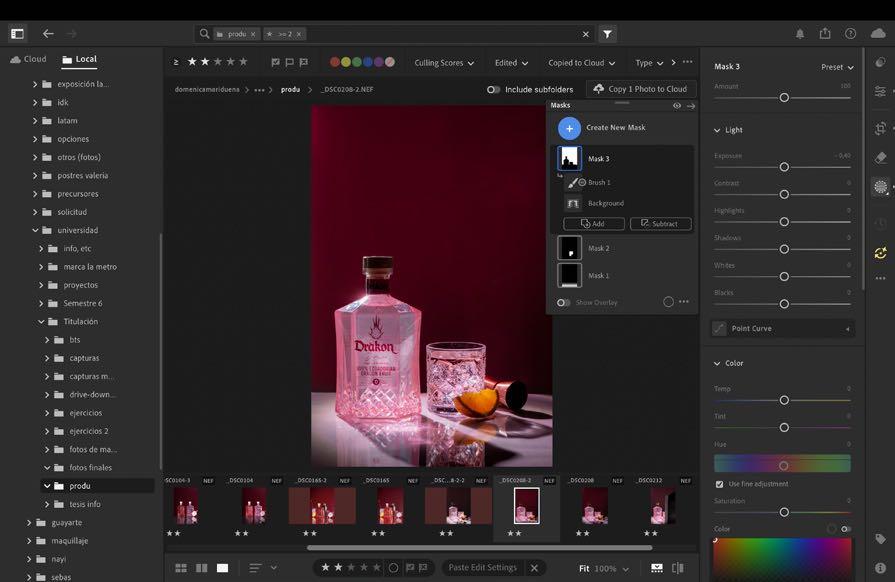
Task: Collapse the Color section
Action: [x=717, y=363]
